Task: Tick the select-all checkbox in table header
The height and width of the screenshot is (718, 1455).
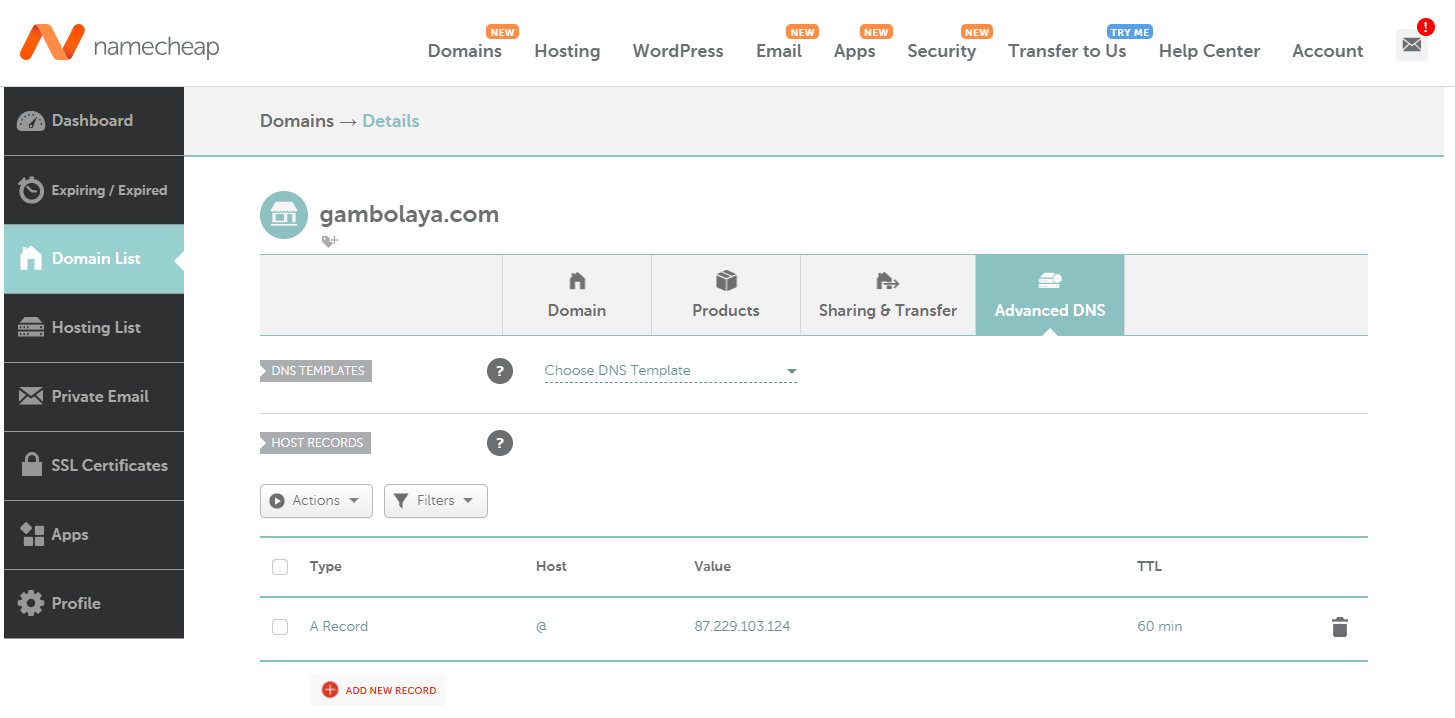Action: 280,567
